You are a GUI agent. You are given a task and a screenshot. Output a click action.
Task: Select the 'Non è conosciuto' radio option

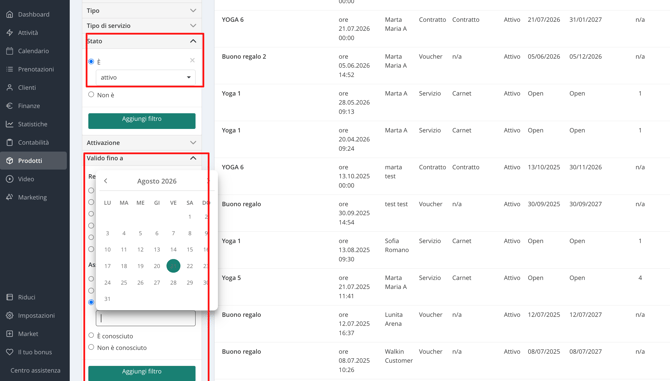[x=91, y=347]
